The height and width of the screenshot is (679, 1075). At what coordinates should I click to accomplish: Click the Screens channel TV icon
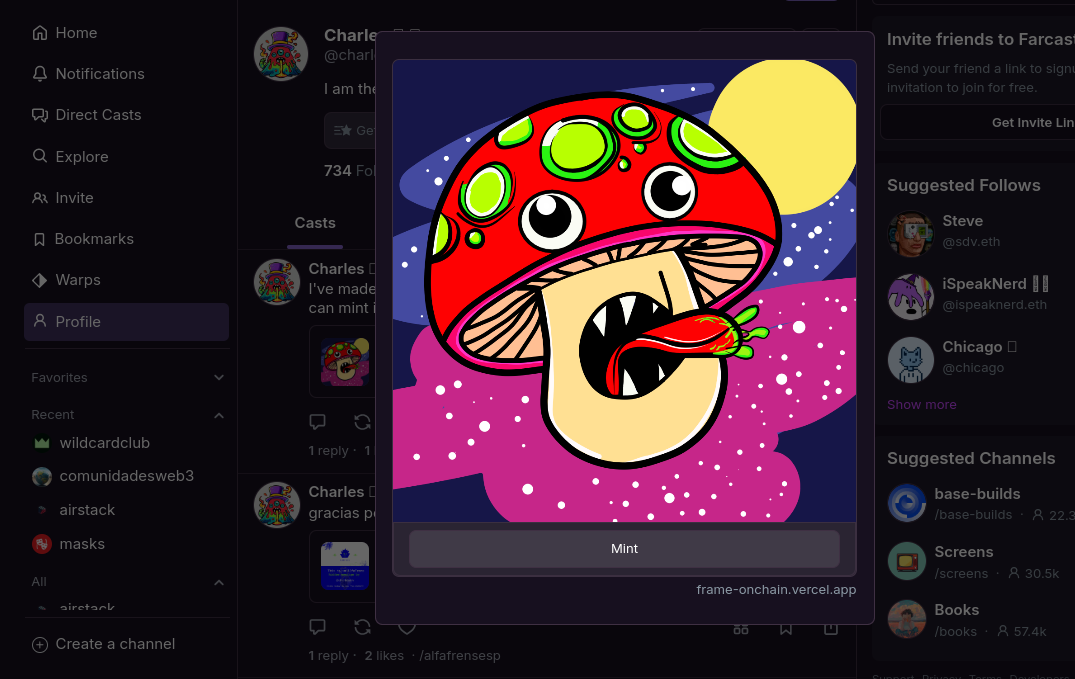click(907, 561)
